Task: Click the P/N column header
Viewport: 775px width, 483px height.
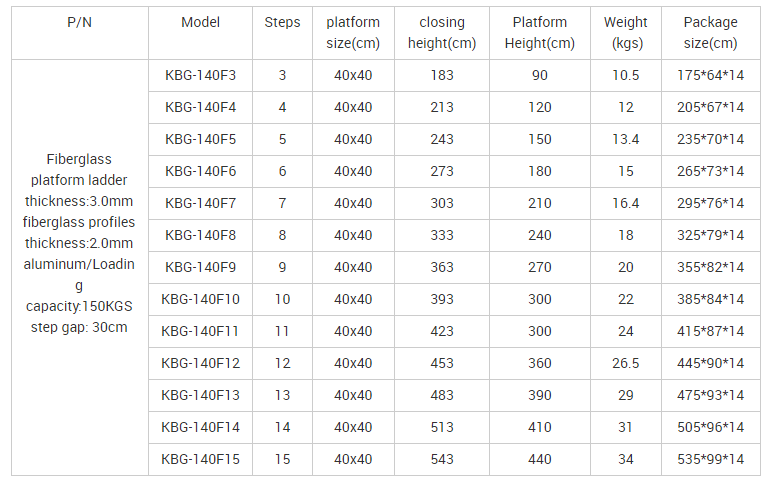Action: (x=79, y=22)
